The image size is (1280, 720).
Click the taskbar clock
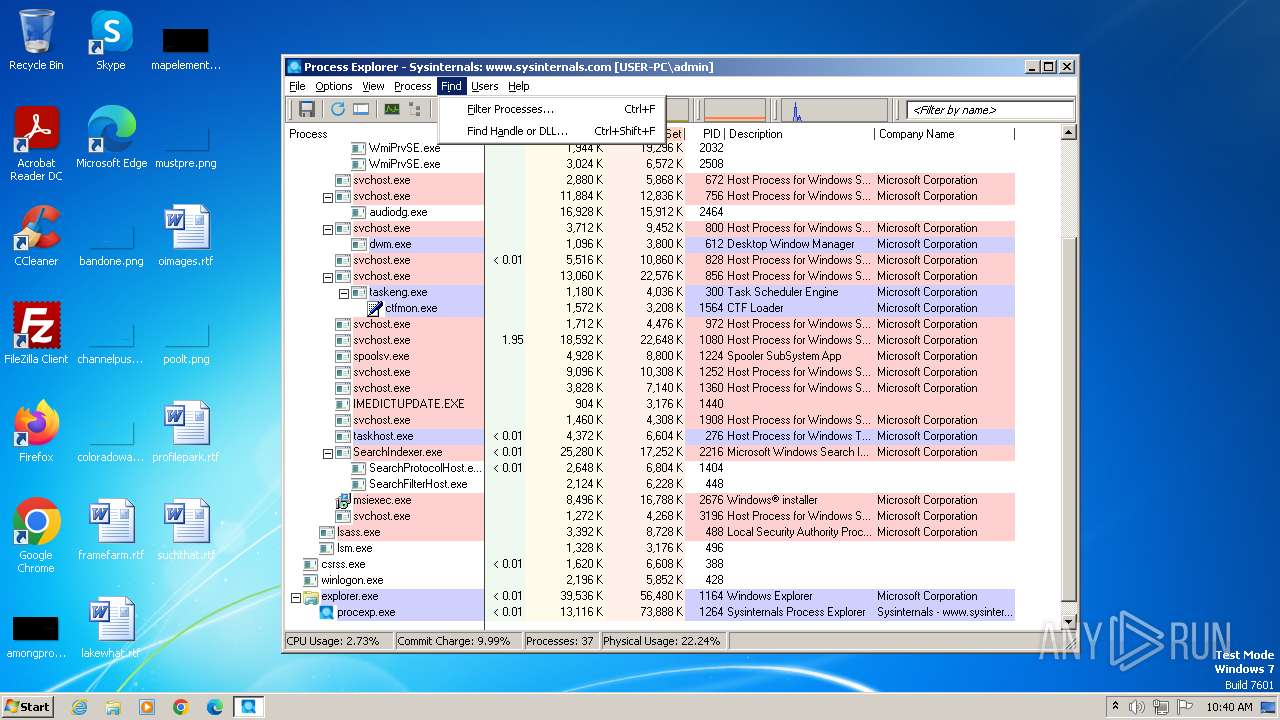coord(1229,707)
